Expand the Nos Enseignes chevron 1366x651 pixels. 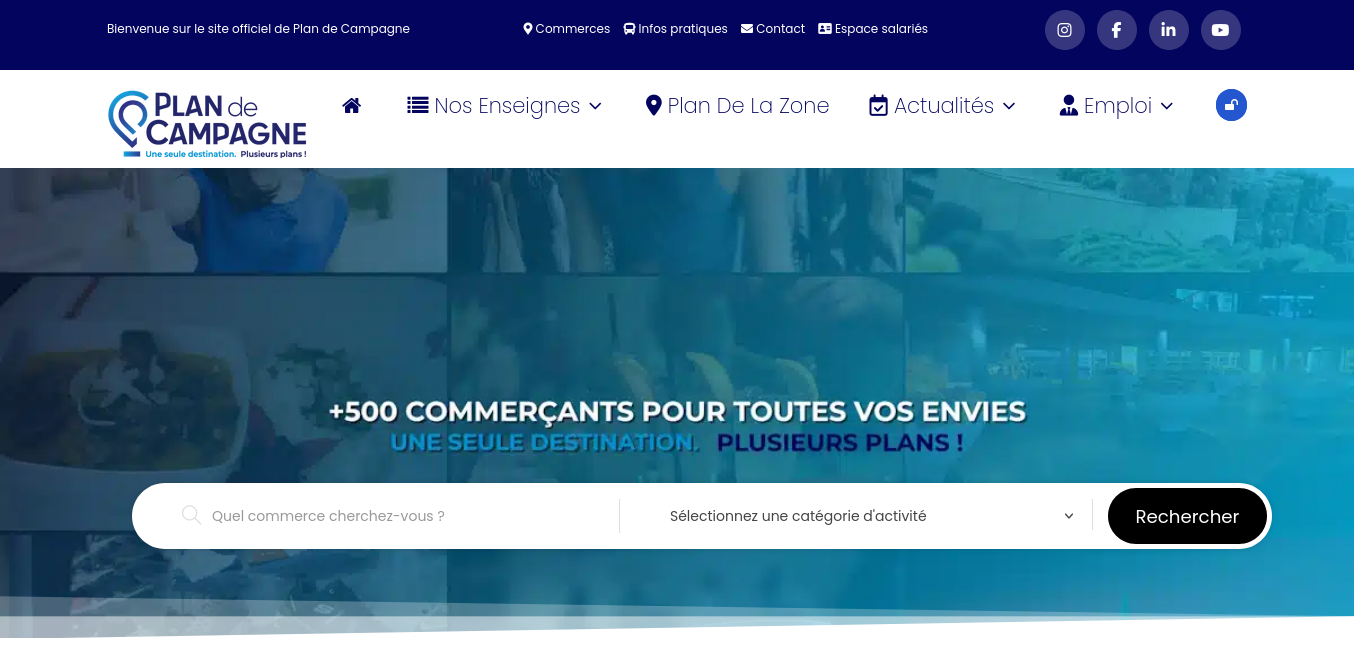point(595,106)
